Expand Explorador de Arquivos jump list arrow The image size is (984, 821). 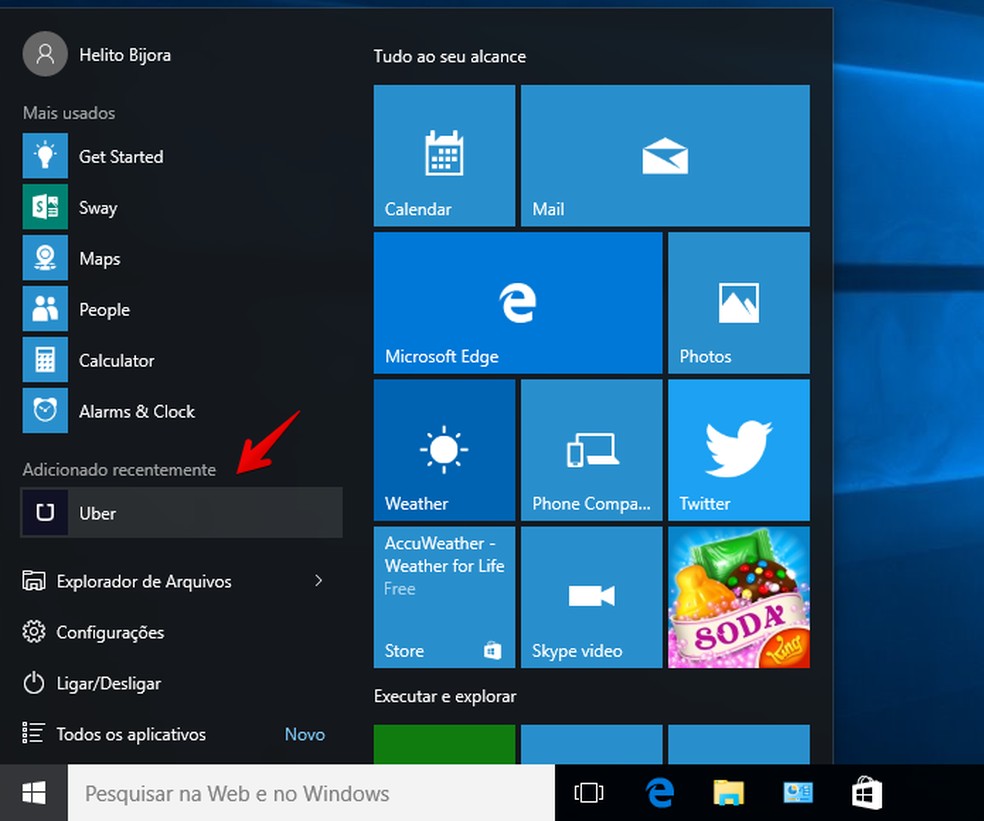[x=319, y=581]
